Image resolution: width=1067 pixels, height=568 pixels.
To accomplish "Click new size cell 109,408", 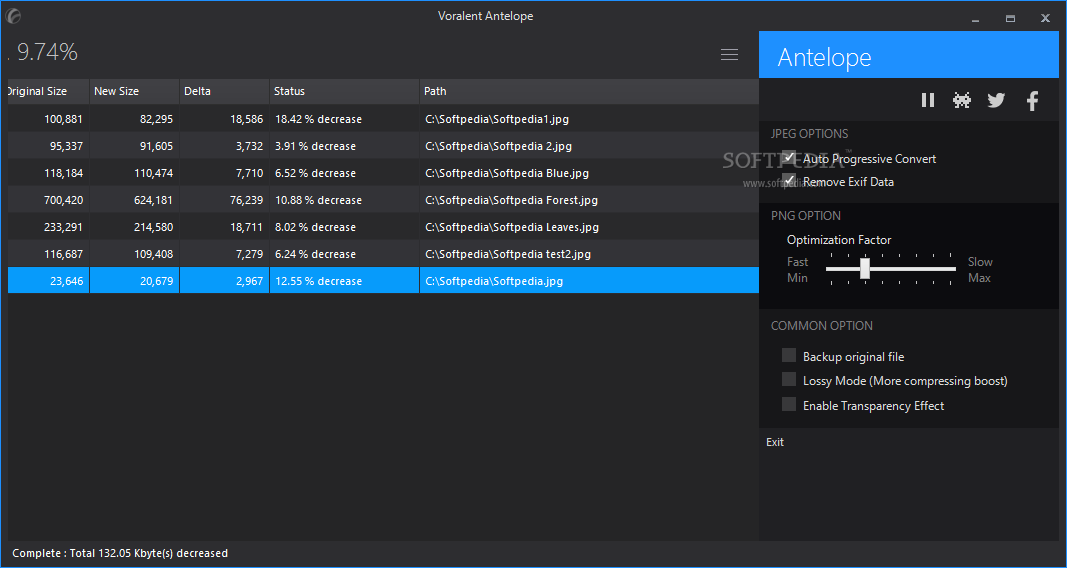I will (135, 254).
